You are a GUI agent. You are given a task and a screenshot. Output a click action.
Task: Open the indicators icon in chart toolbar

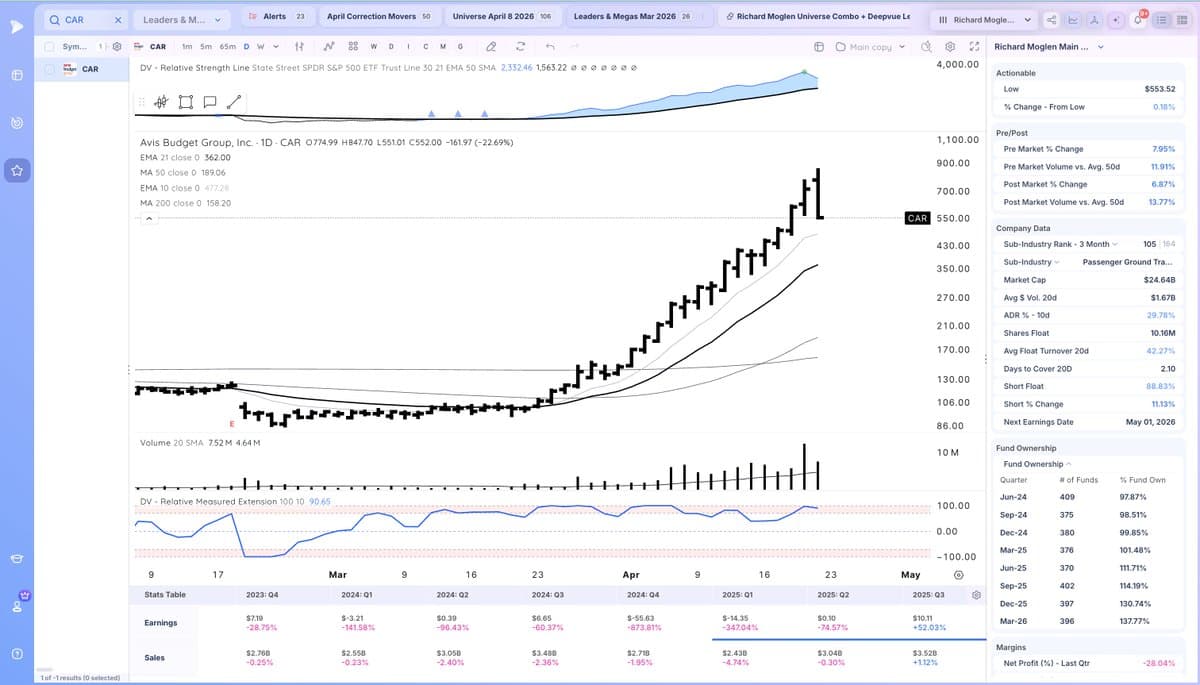click(328, 46)
